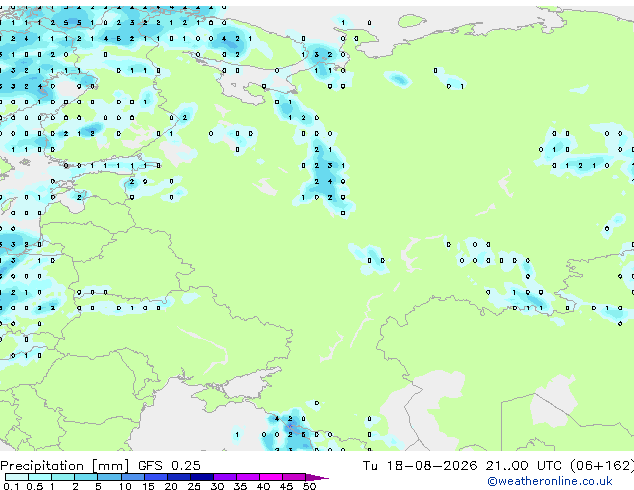Click the legend value label '25'
The height and width of the screenshot is (490, 634).
click(194, 486)
